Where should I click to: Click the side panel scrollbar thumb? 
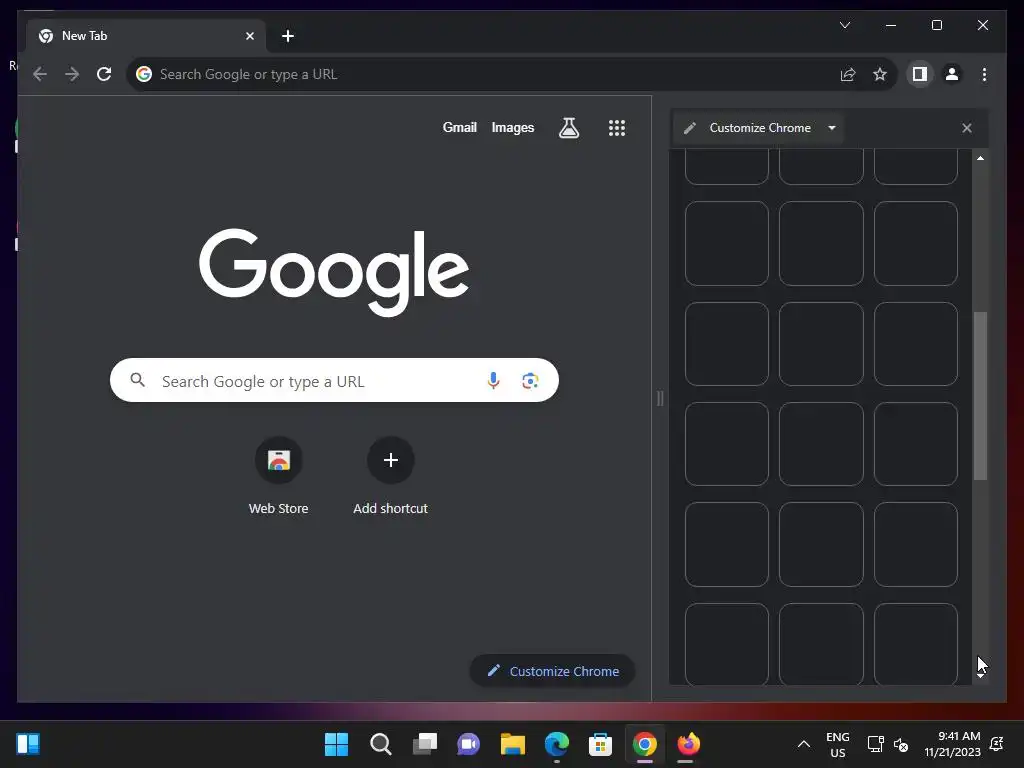(980, 396)
